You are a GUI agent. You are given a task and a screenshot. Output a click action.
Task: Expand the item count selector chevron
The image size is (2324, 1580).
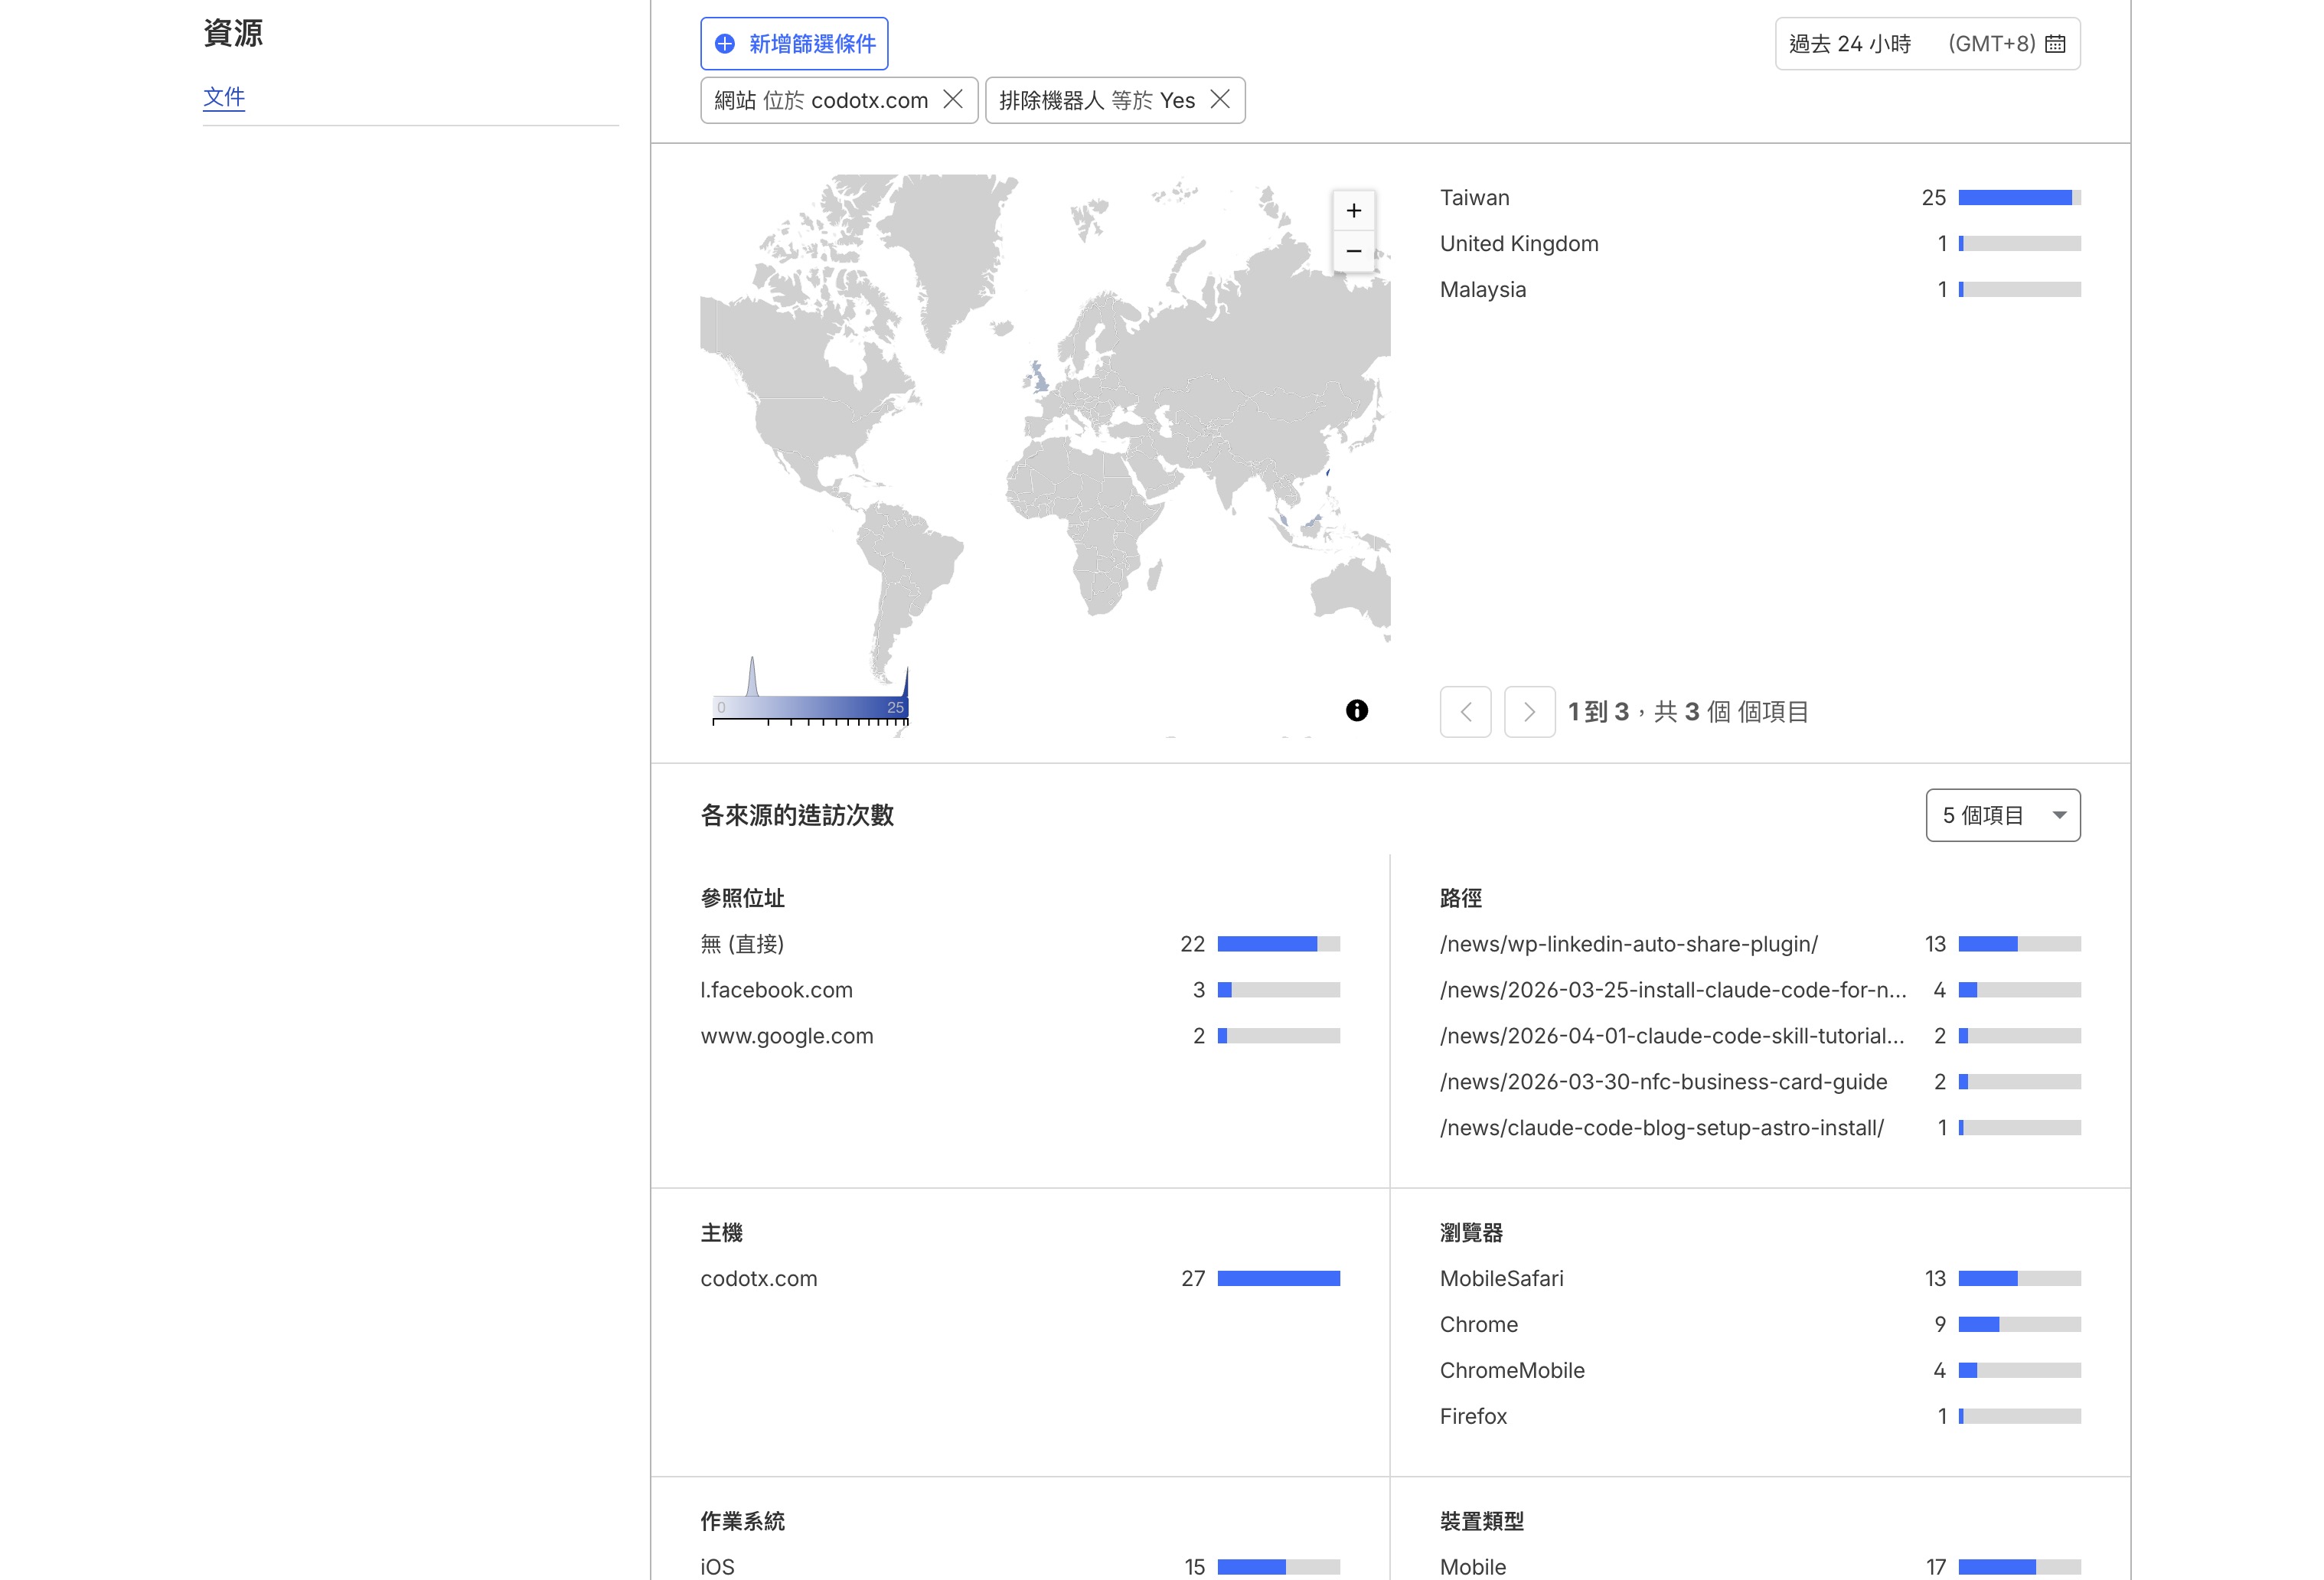point(2059,815)
